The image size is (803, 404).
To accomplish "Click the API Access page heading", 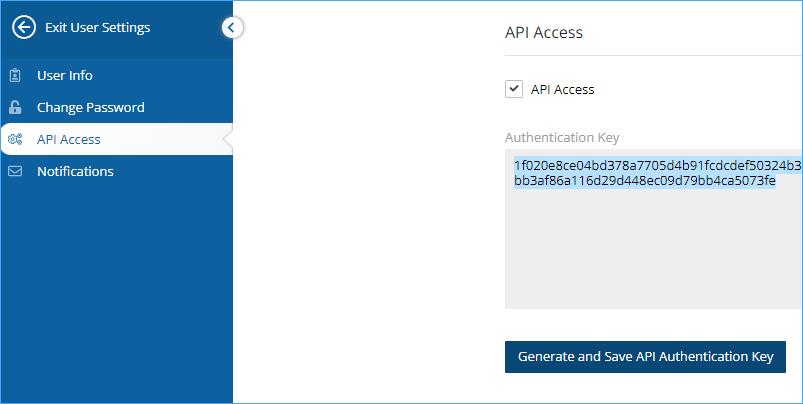I will (544, 32).
